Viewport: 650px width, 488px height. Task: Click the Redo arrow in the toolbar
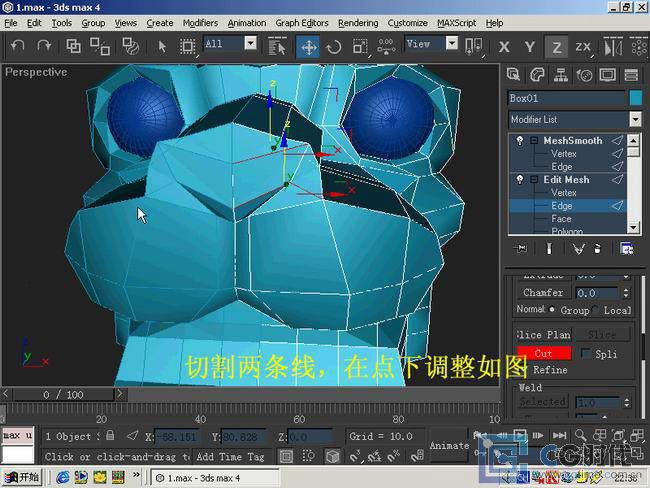tap(44, 46)
